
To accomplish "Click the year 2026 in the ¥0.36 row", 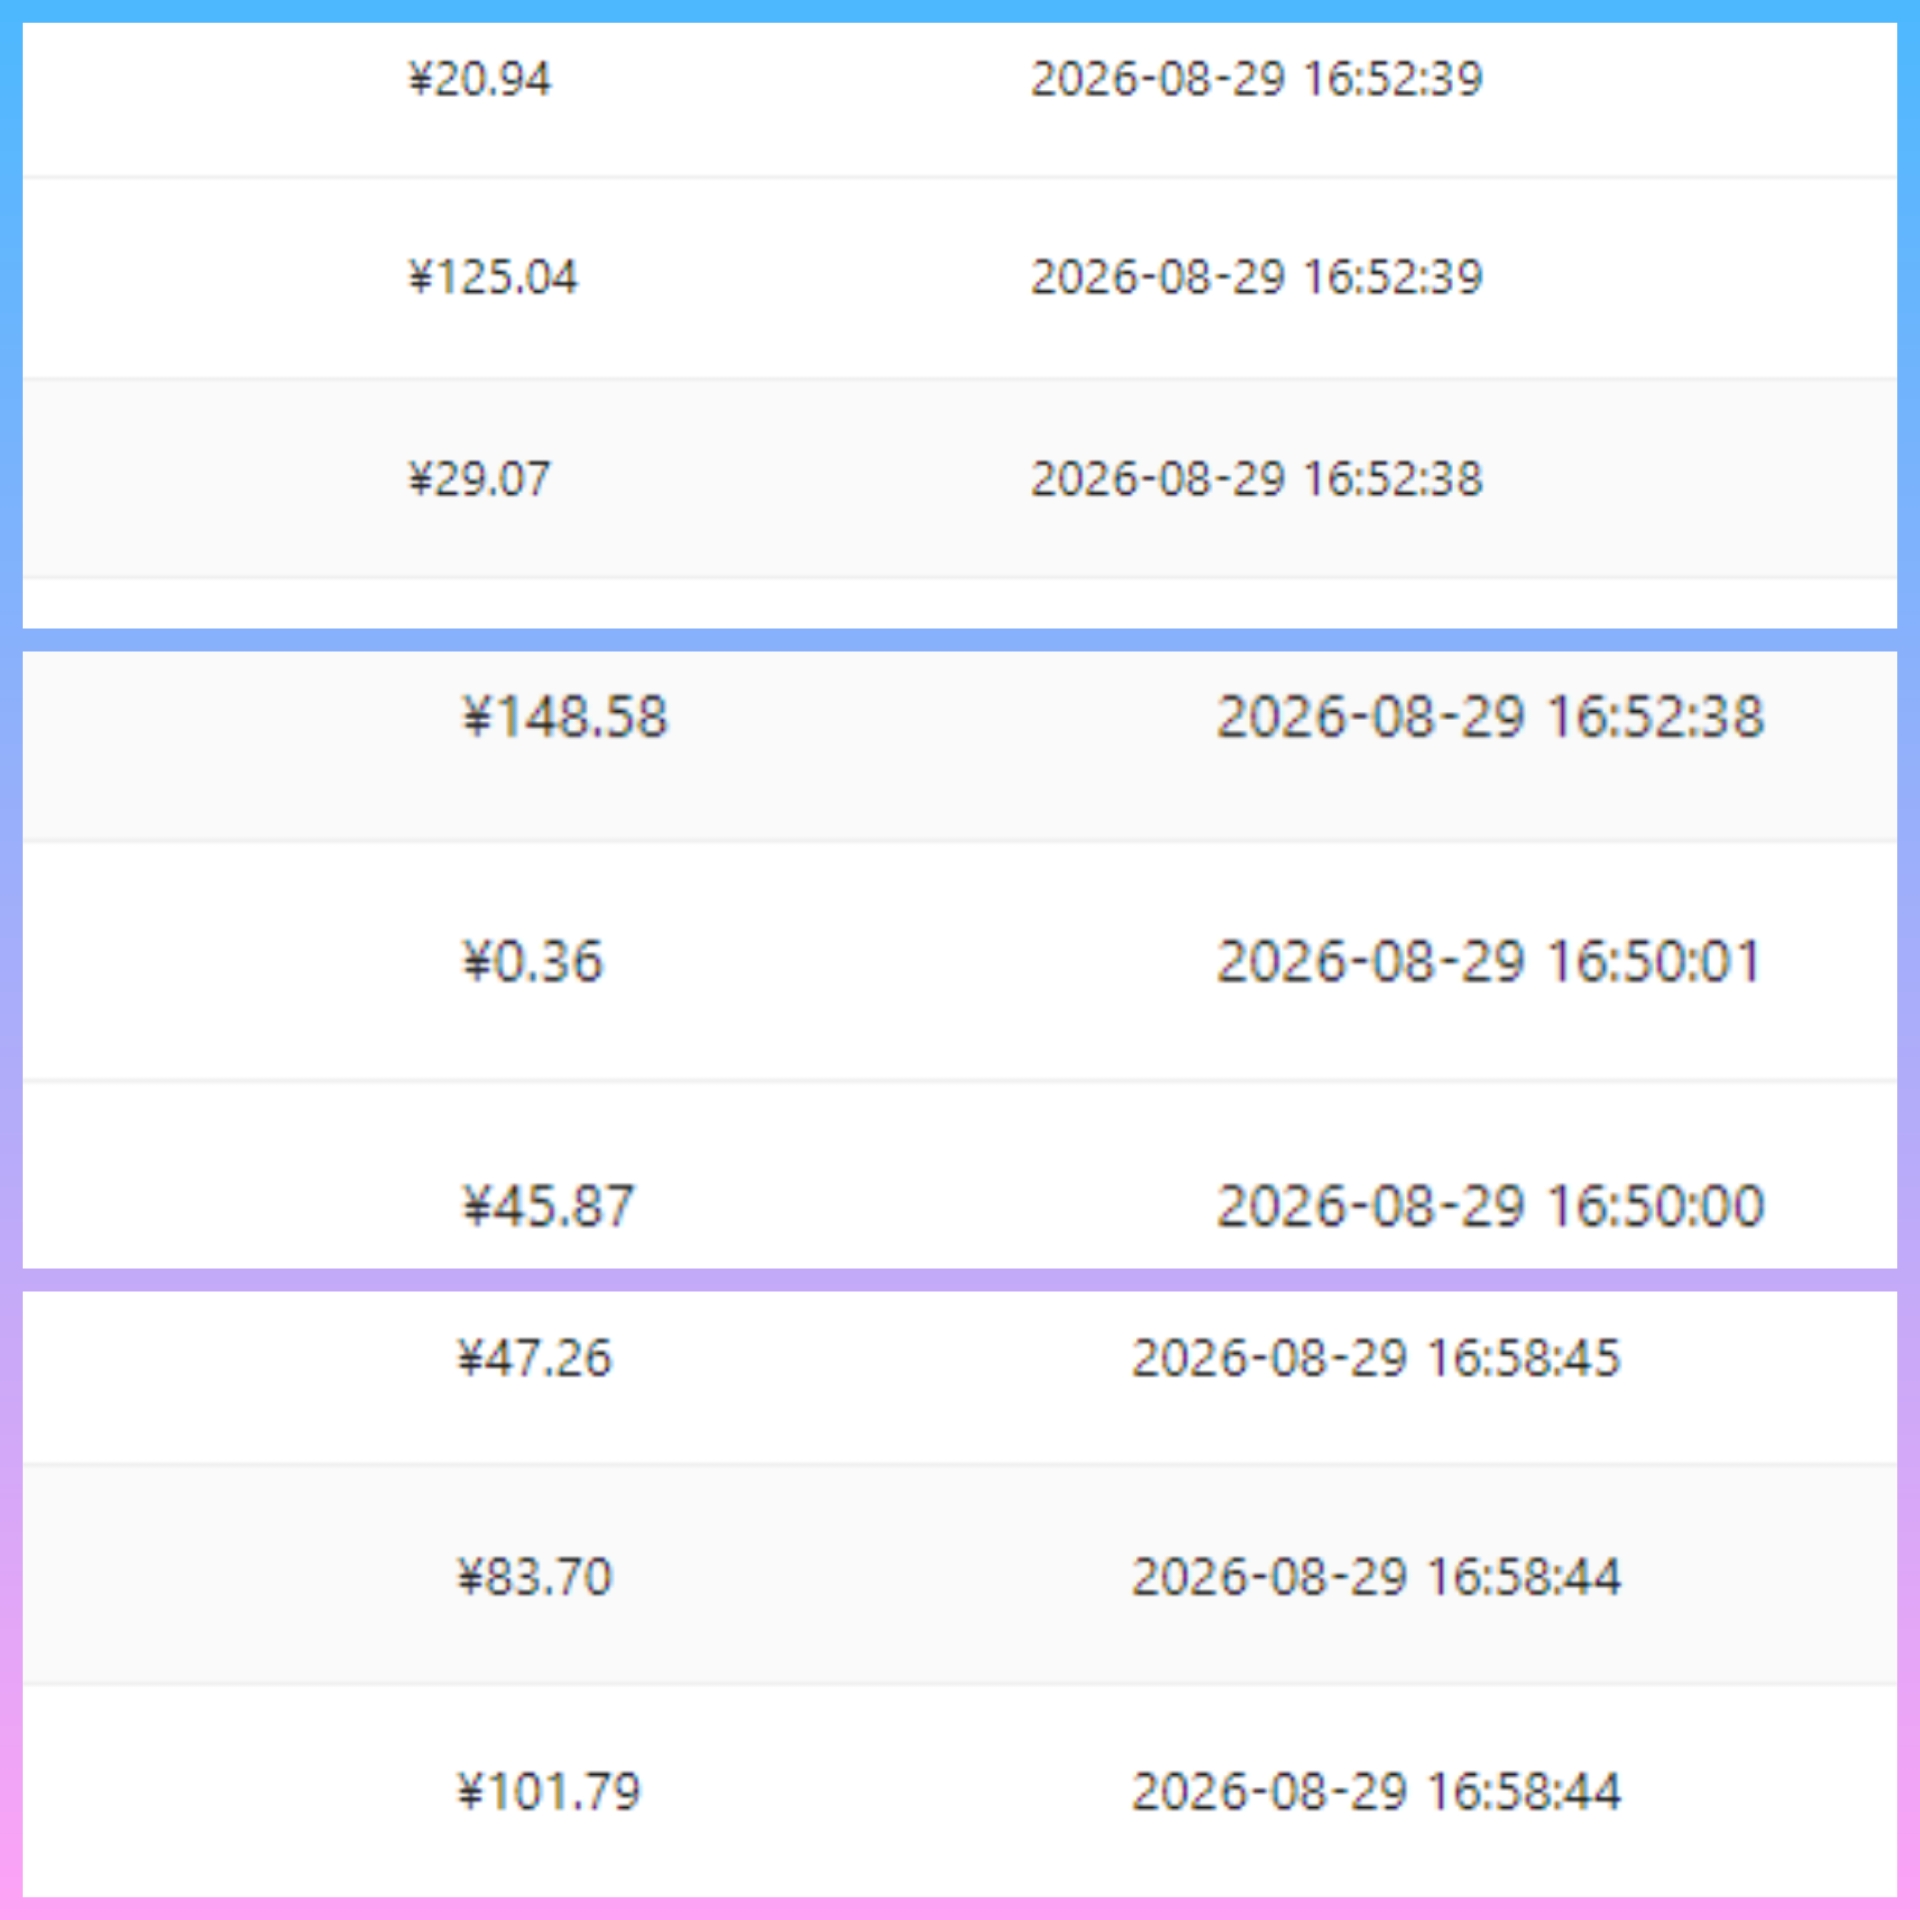I will click(1271, 961).
